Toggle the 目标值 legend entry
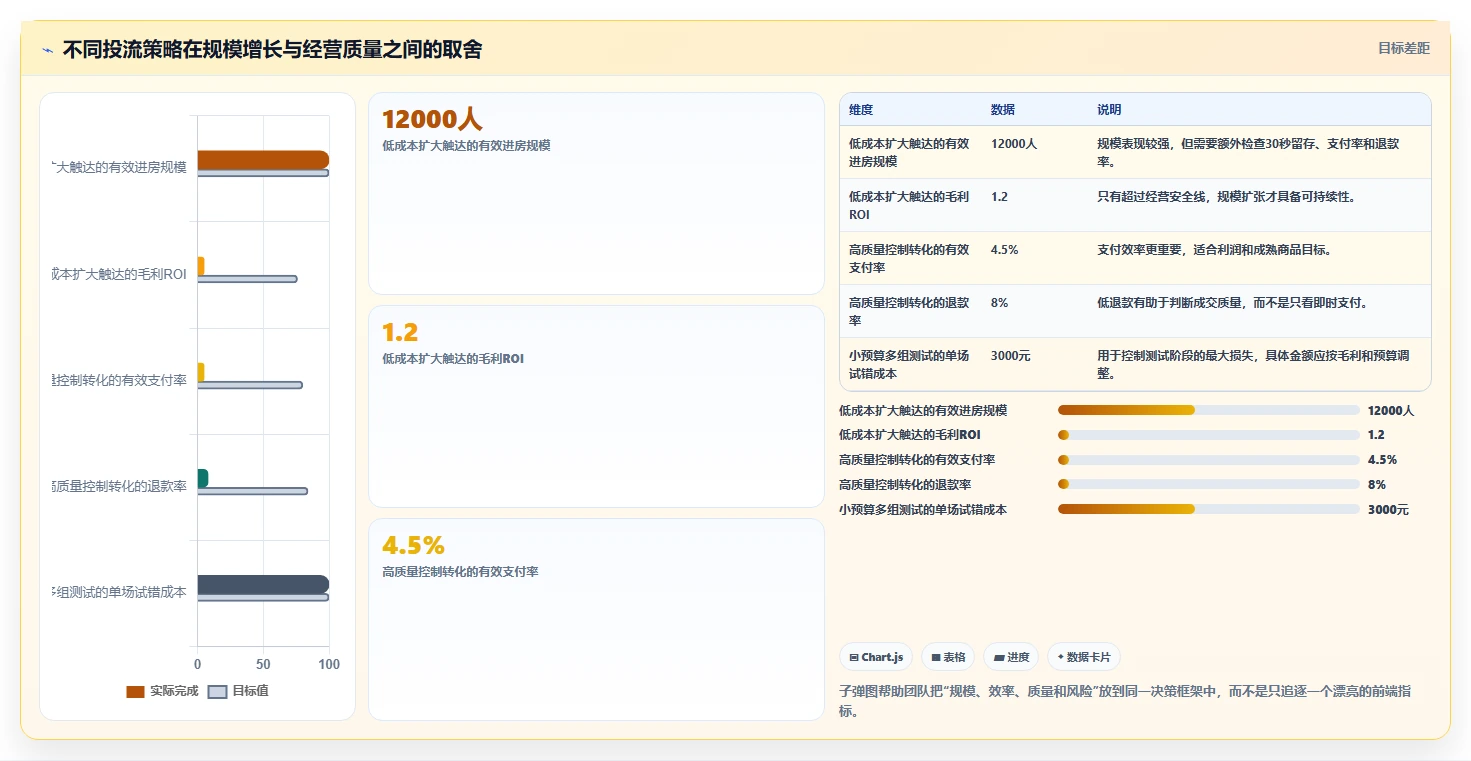This screenshot has width=1471, height=761. tap(238, 691)
